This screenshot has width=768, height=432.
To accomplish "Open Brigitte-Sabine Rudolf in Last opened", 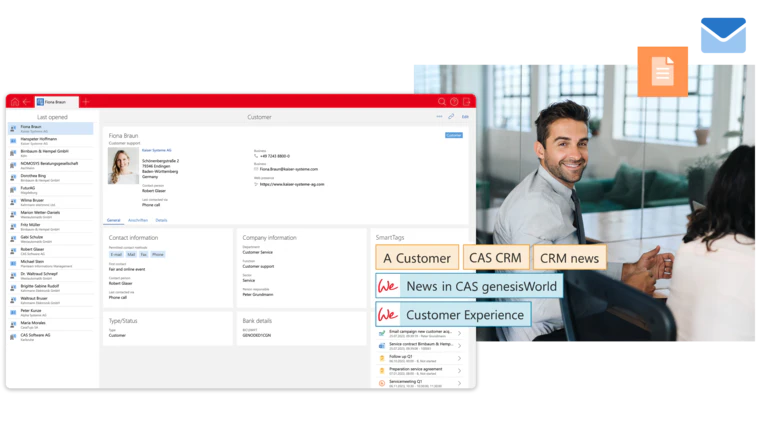I will click(50, 288).
